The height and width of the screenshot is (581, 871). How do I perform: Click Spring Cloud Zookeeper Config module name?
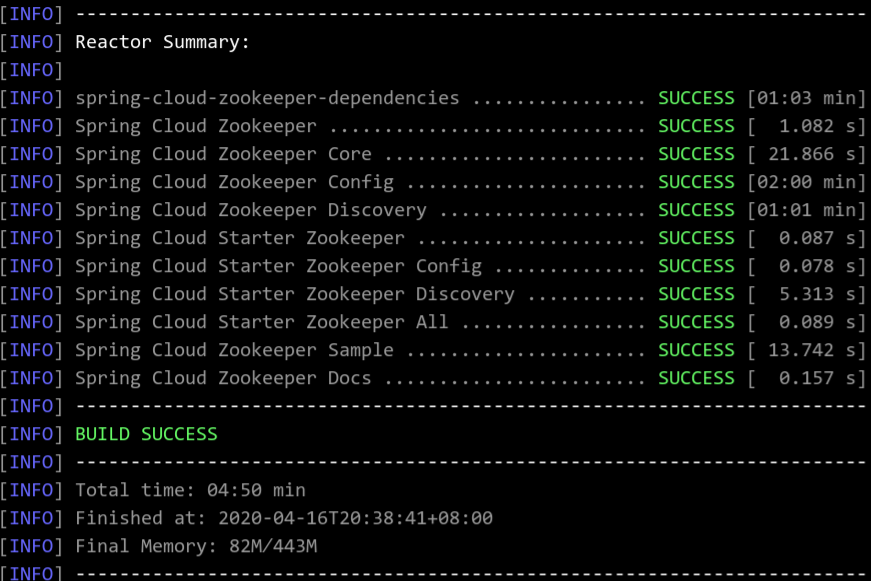click(x=234, y=182)
